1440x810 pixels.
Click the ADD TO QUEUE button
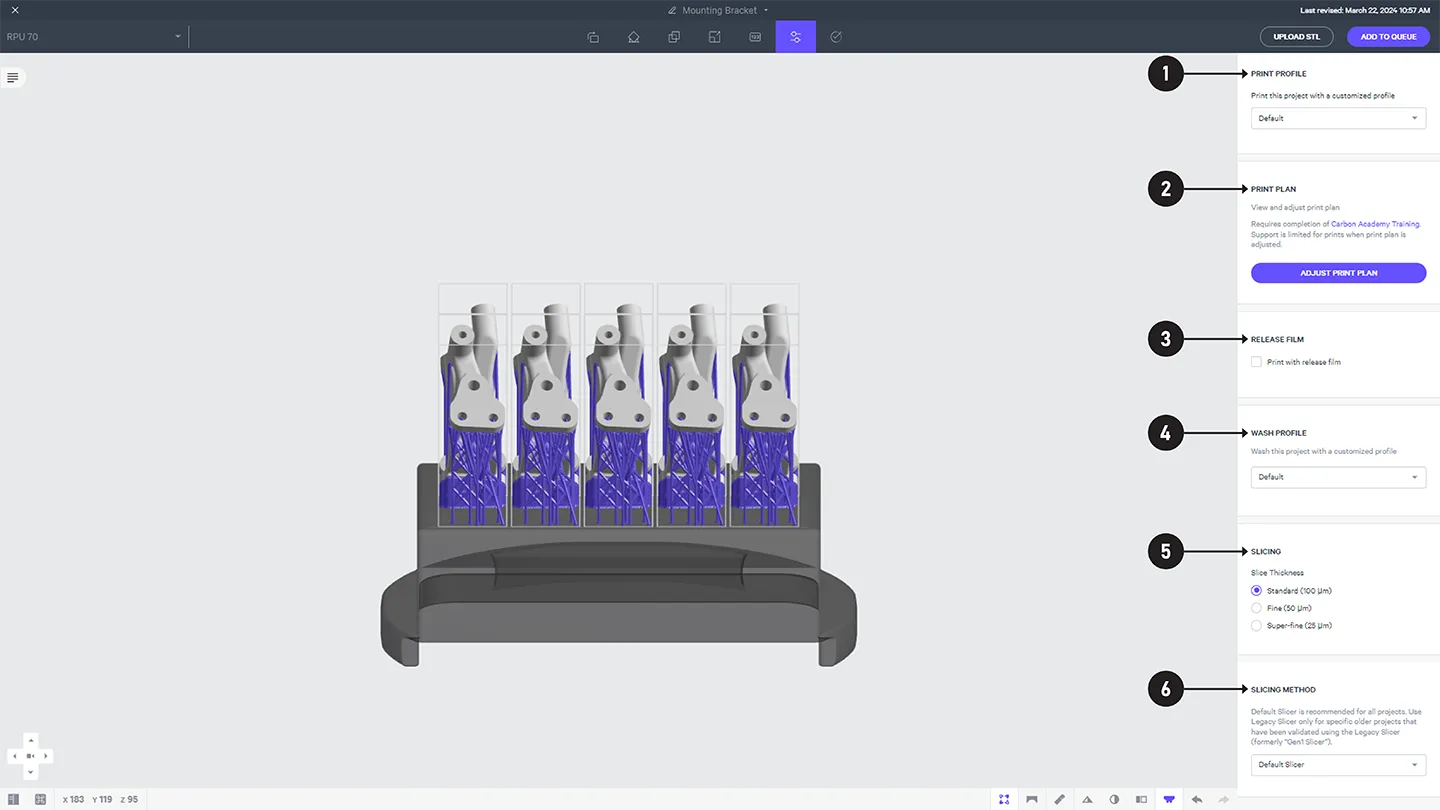pos(1388,37)
